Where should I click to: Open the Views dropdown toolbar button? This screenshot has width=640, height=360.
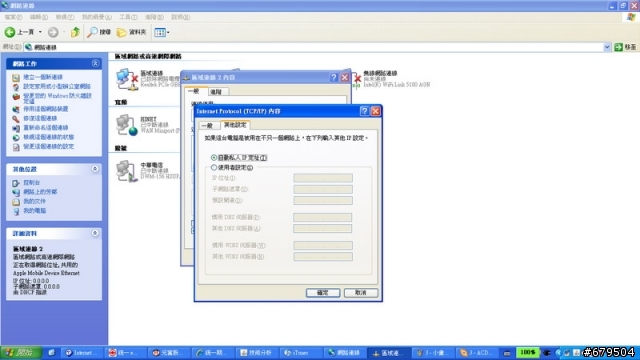(162, 32)
